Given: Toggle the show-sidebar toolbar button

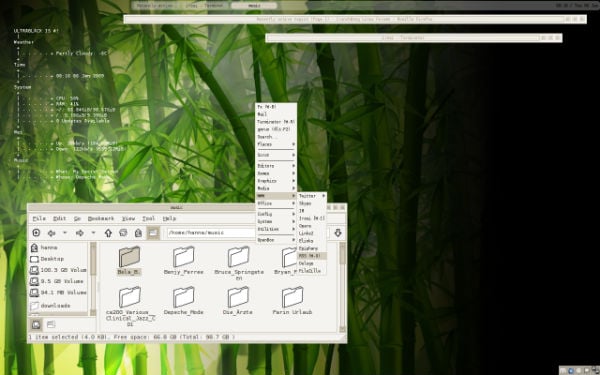Looking at the screenshot, I should coord(153,233).
